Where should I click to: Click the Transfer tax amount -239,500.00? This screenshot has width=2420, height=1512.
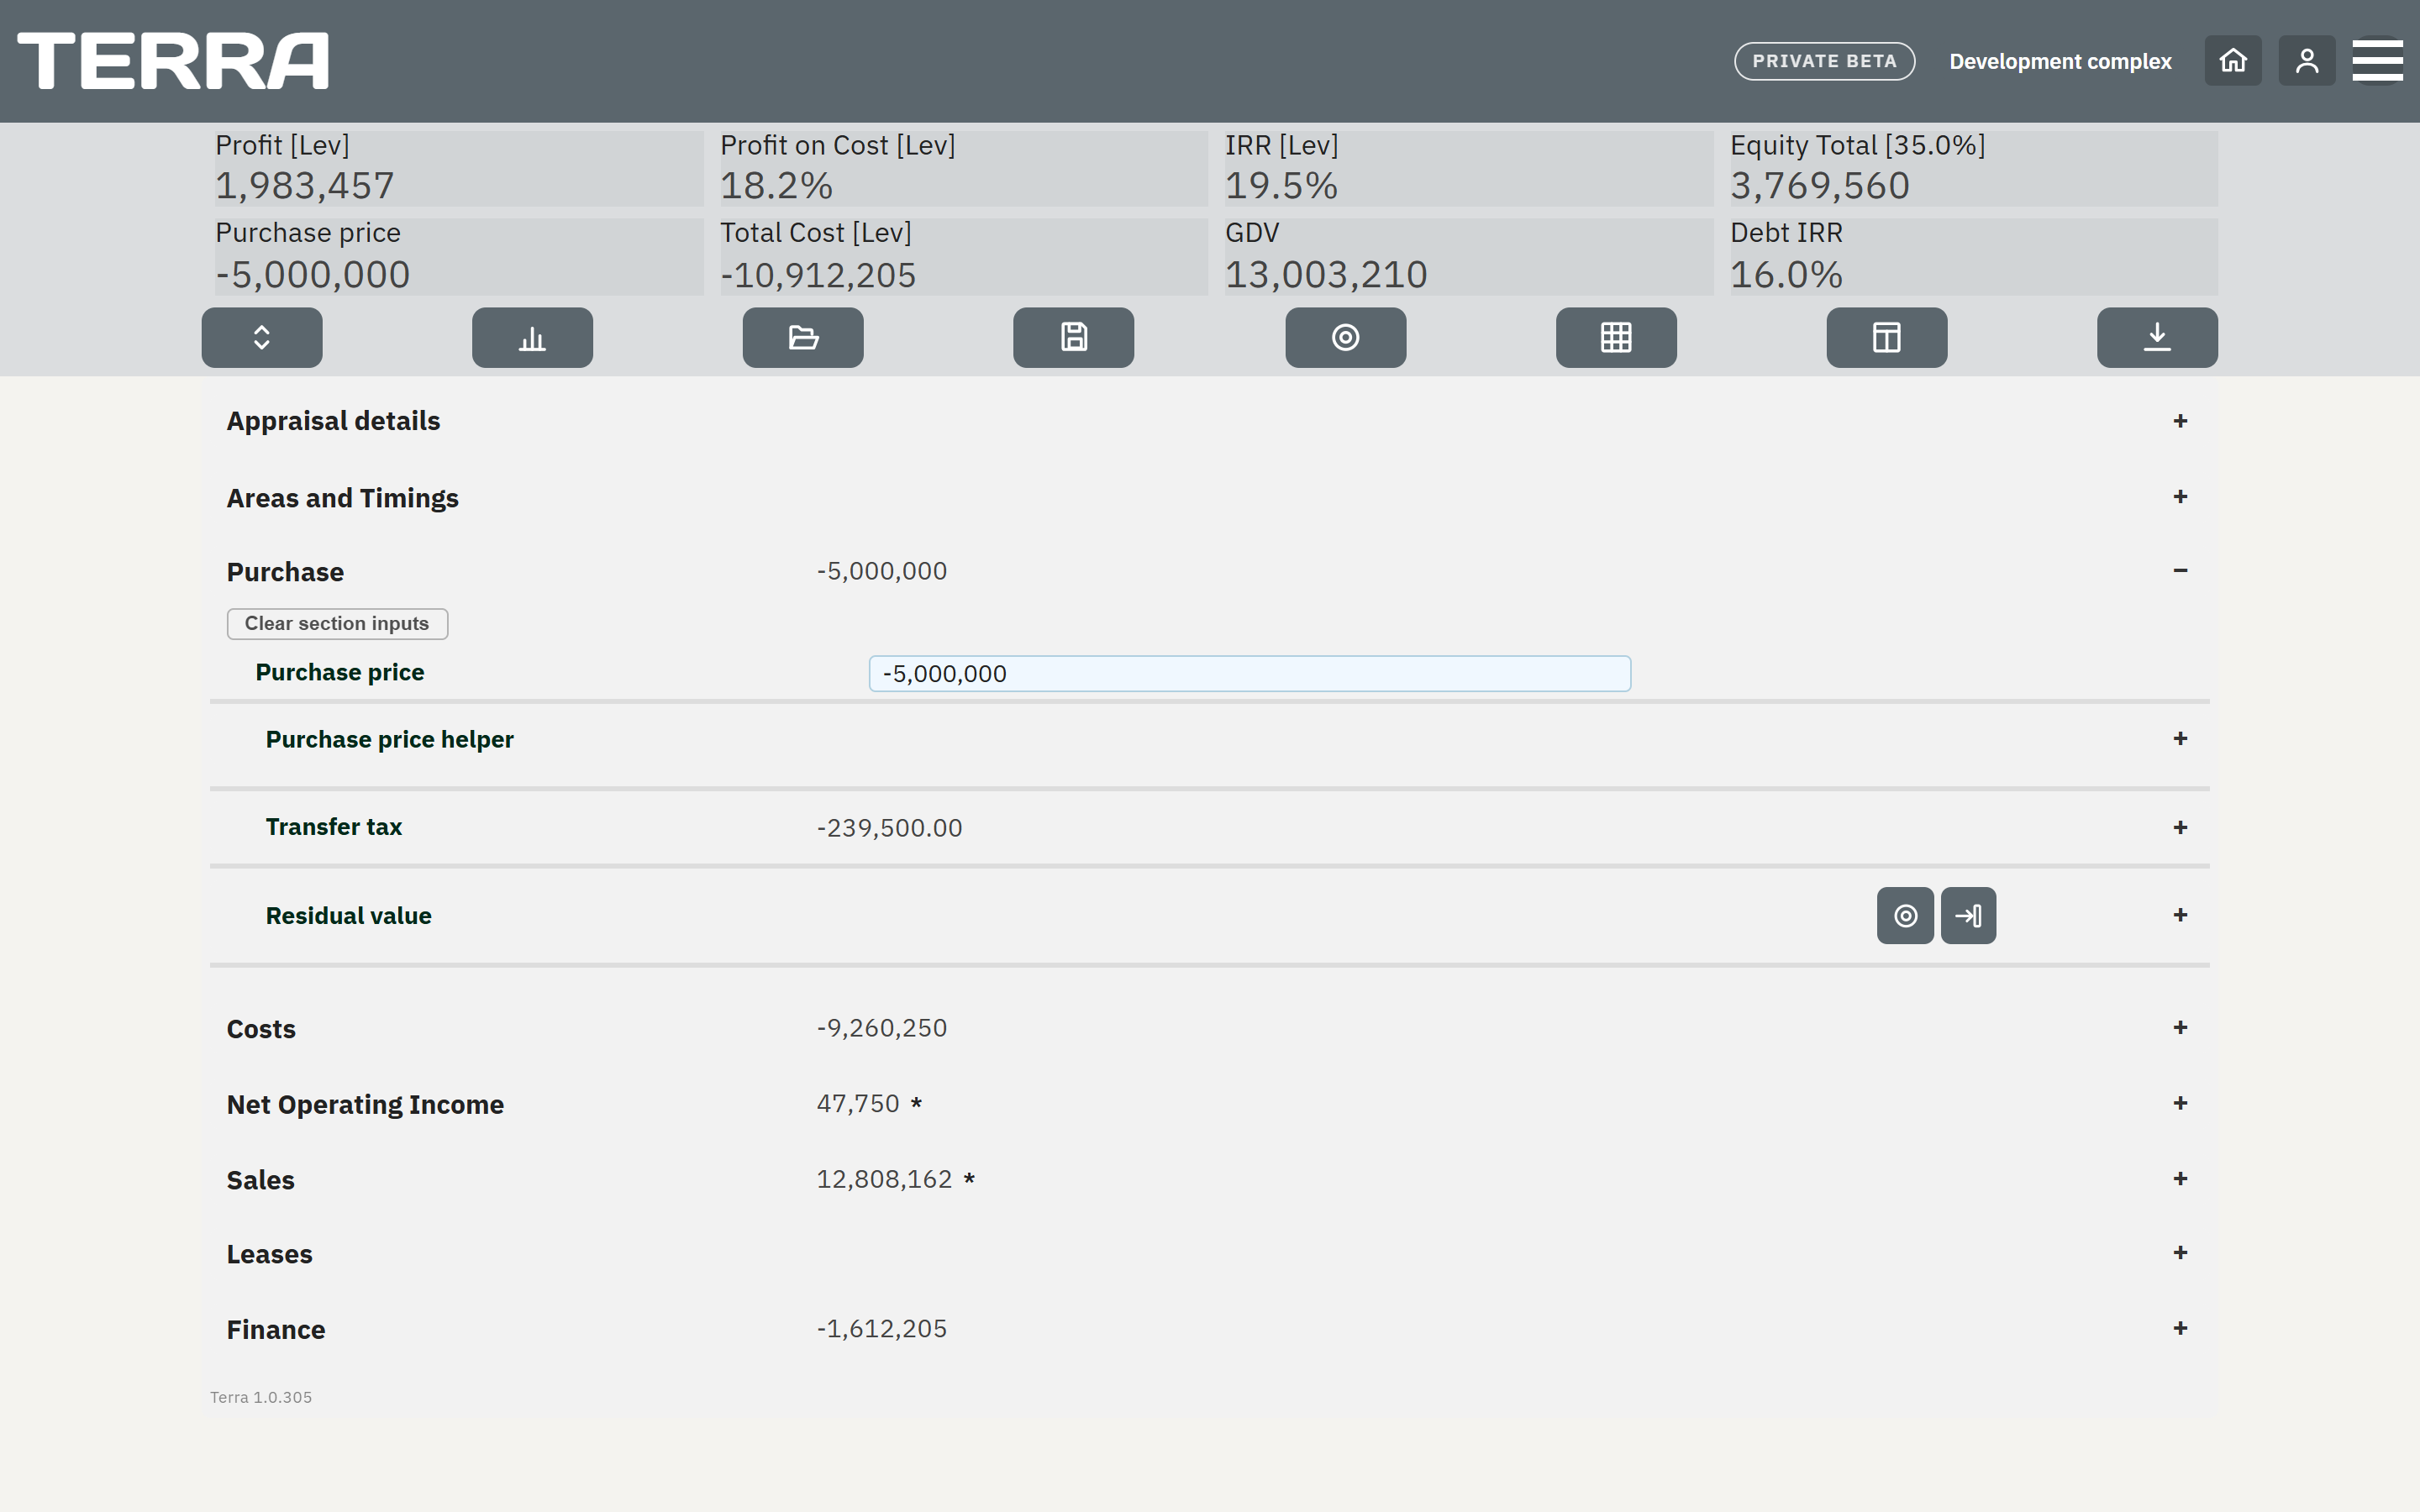point(889,828)
